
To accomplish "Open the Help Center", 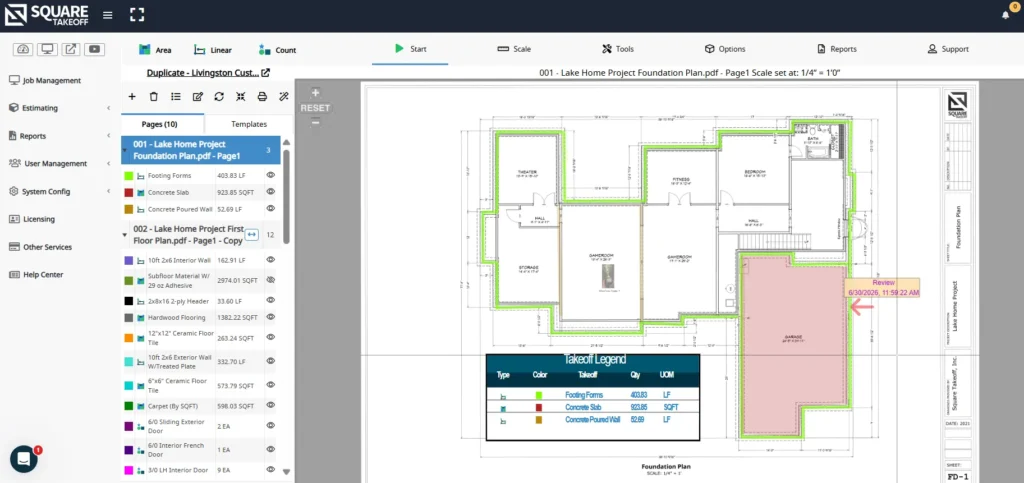I will pyautogui.click(x=37, y=275).
